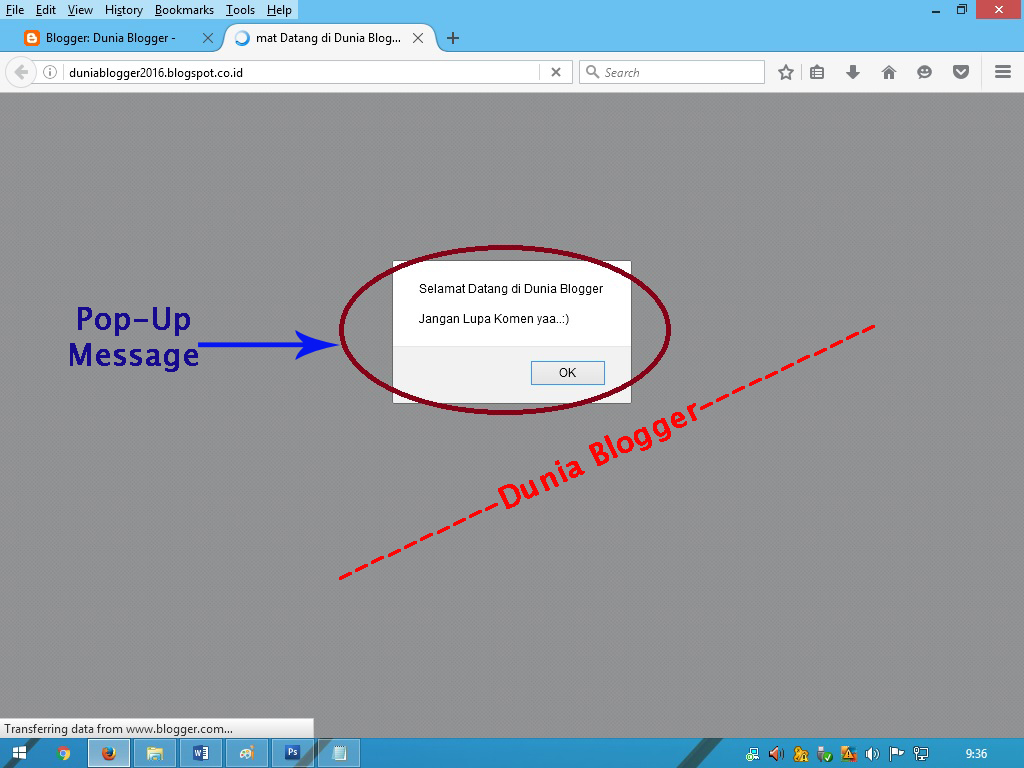Open the magnifier icon in the search bar
Viewport: 1024px width, 768px height.
tap(591, 71)
